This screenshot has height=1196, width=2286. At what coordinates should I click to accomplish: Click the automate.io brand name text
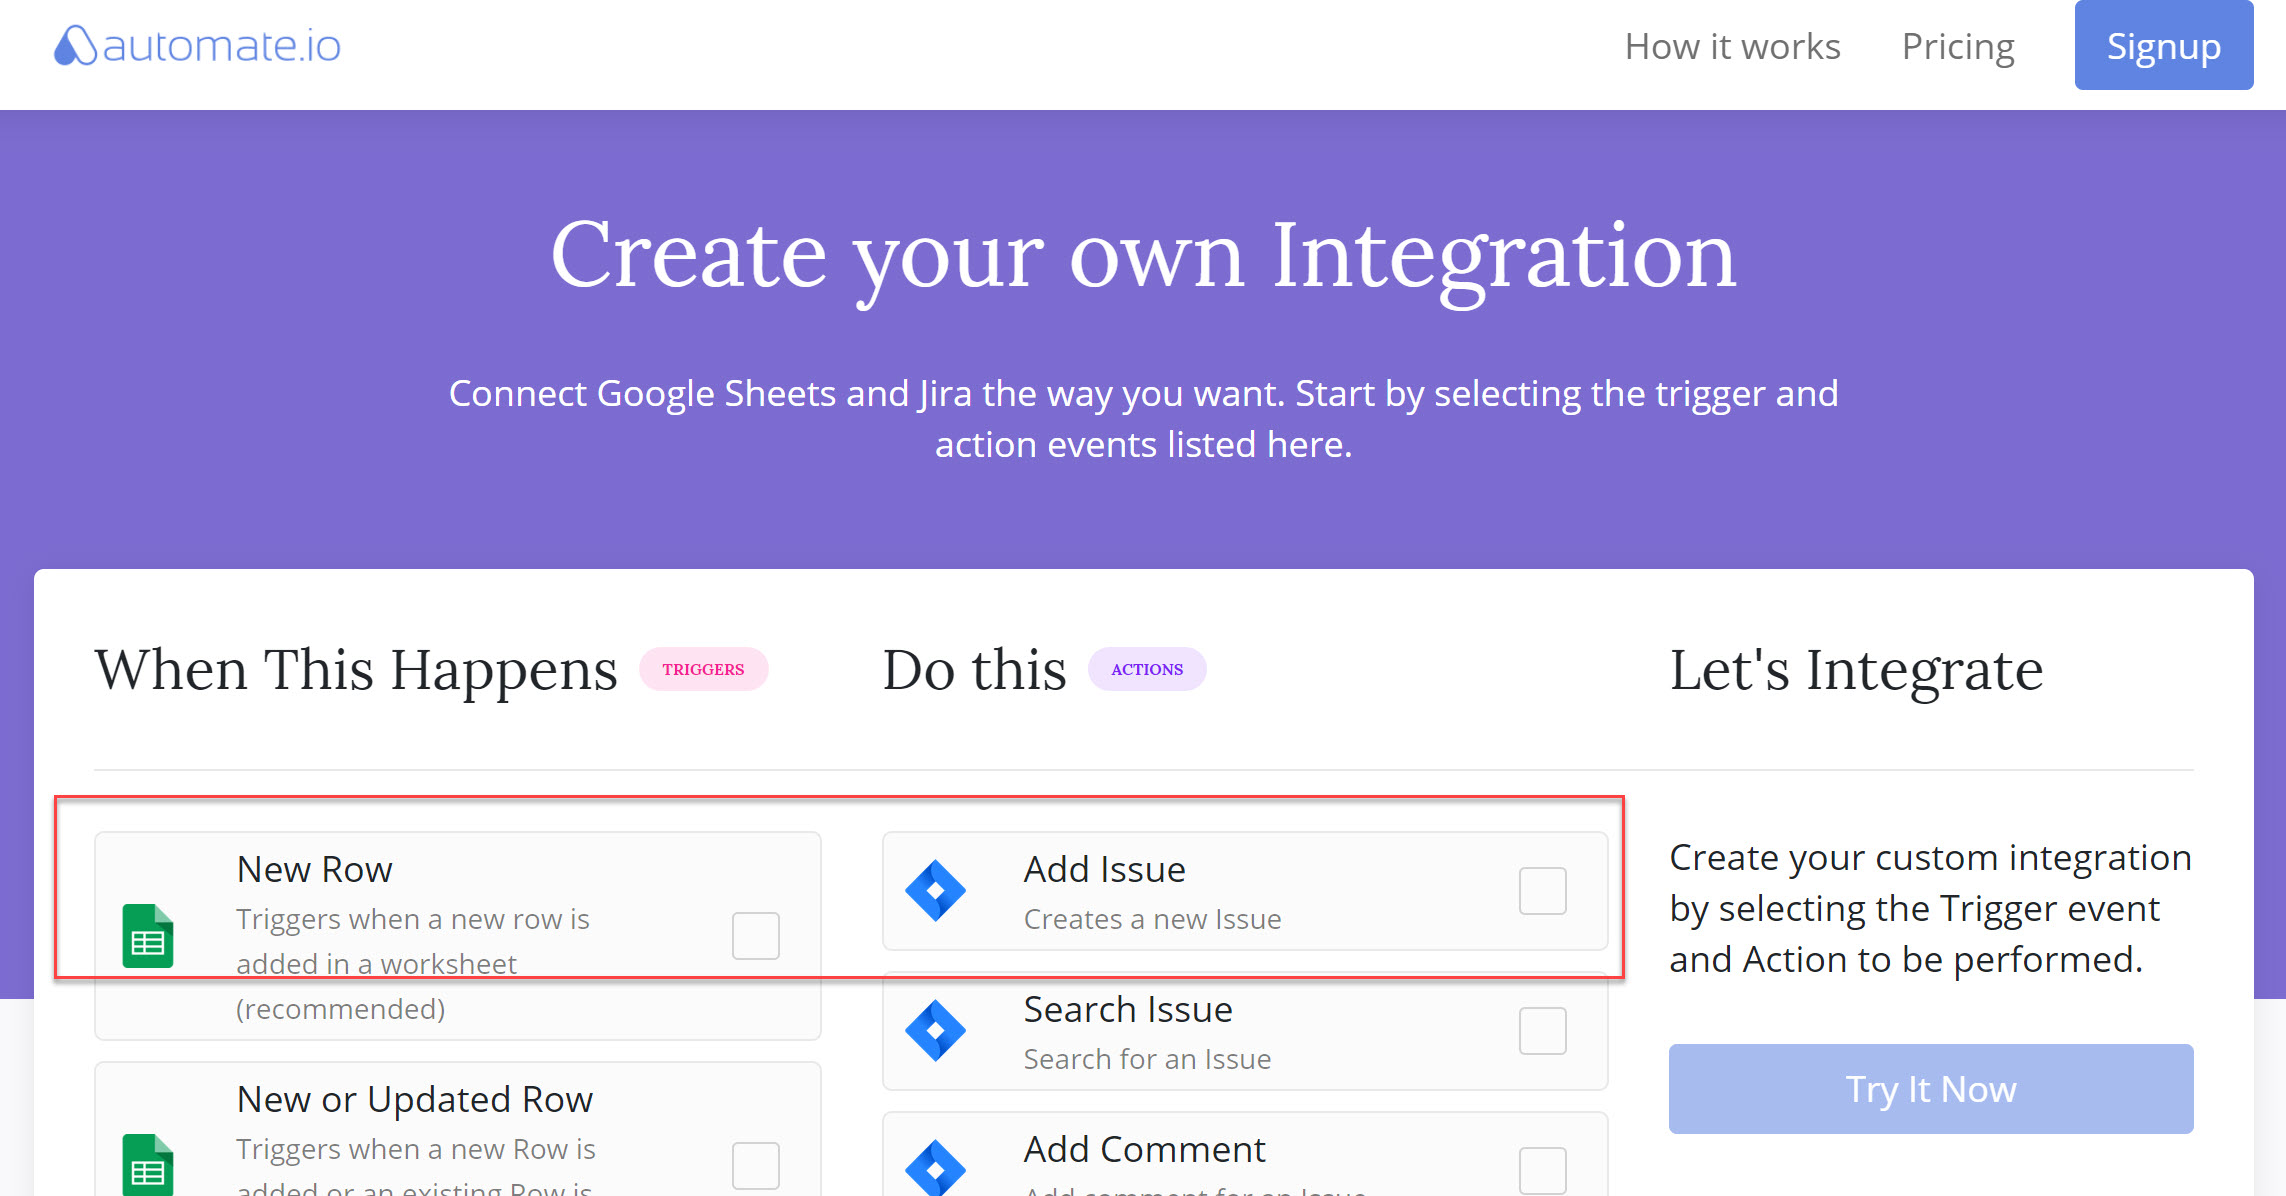222,46
